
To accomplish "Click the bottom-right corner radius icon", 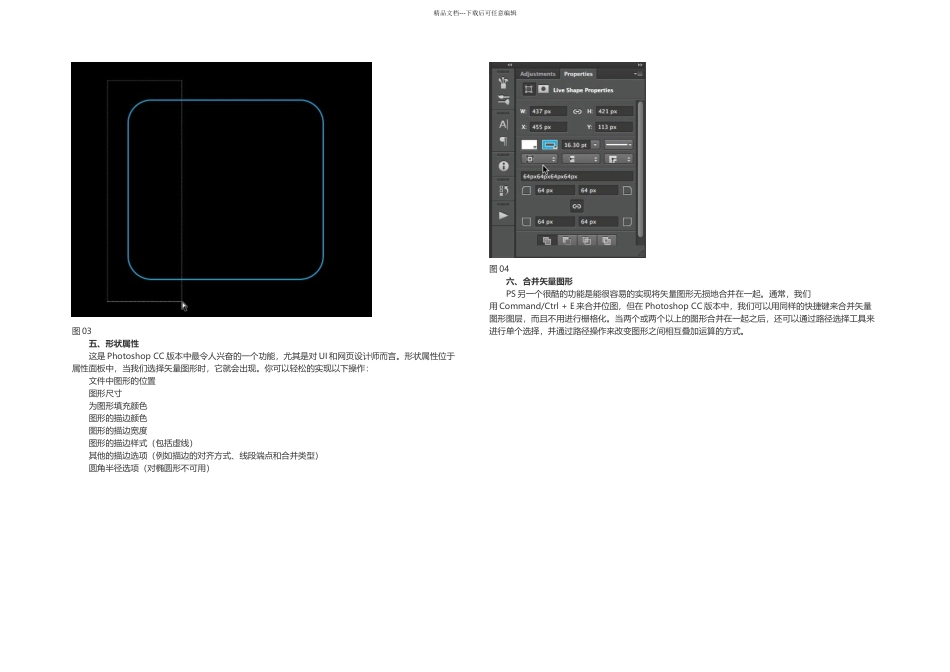I will point(627,222).
